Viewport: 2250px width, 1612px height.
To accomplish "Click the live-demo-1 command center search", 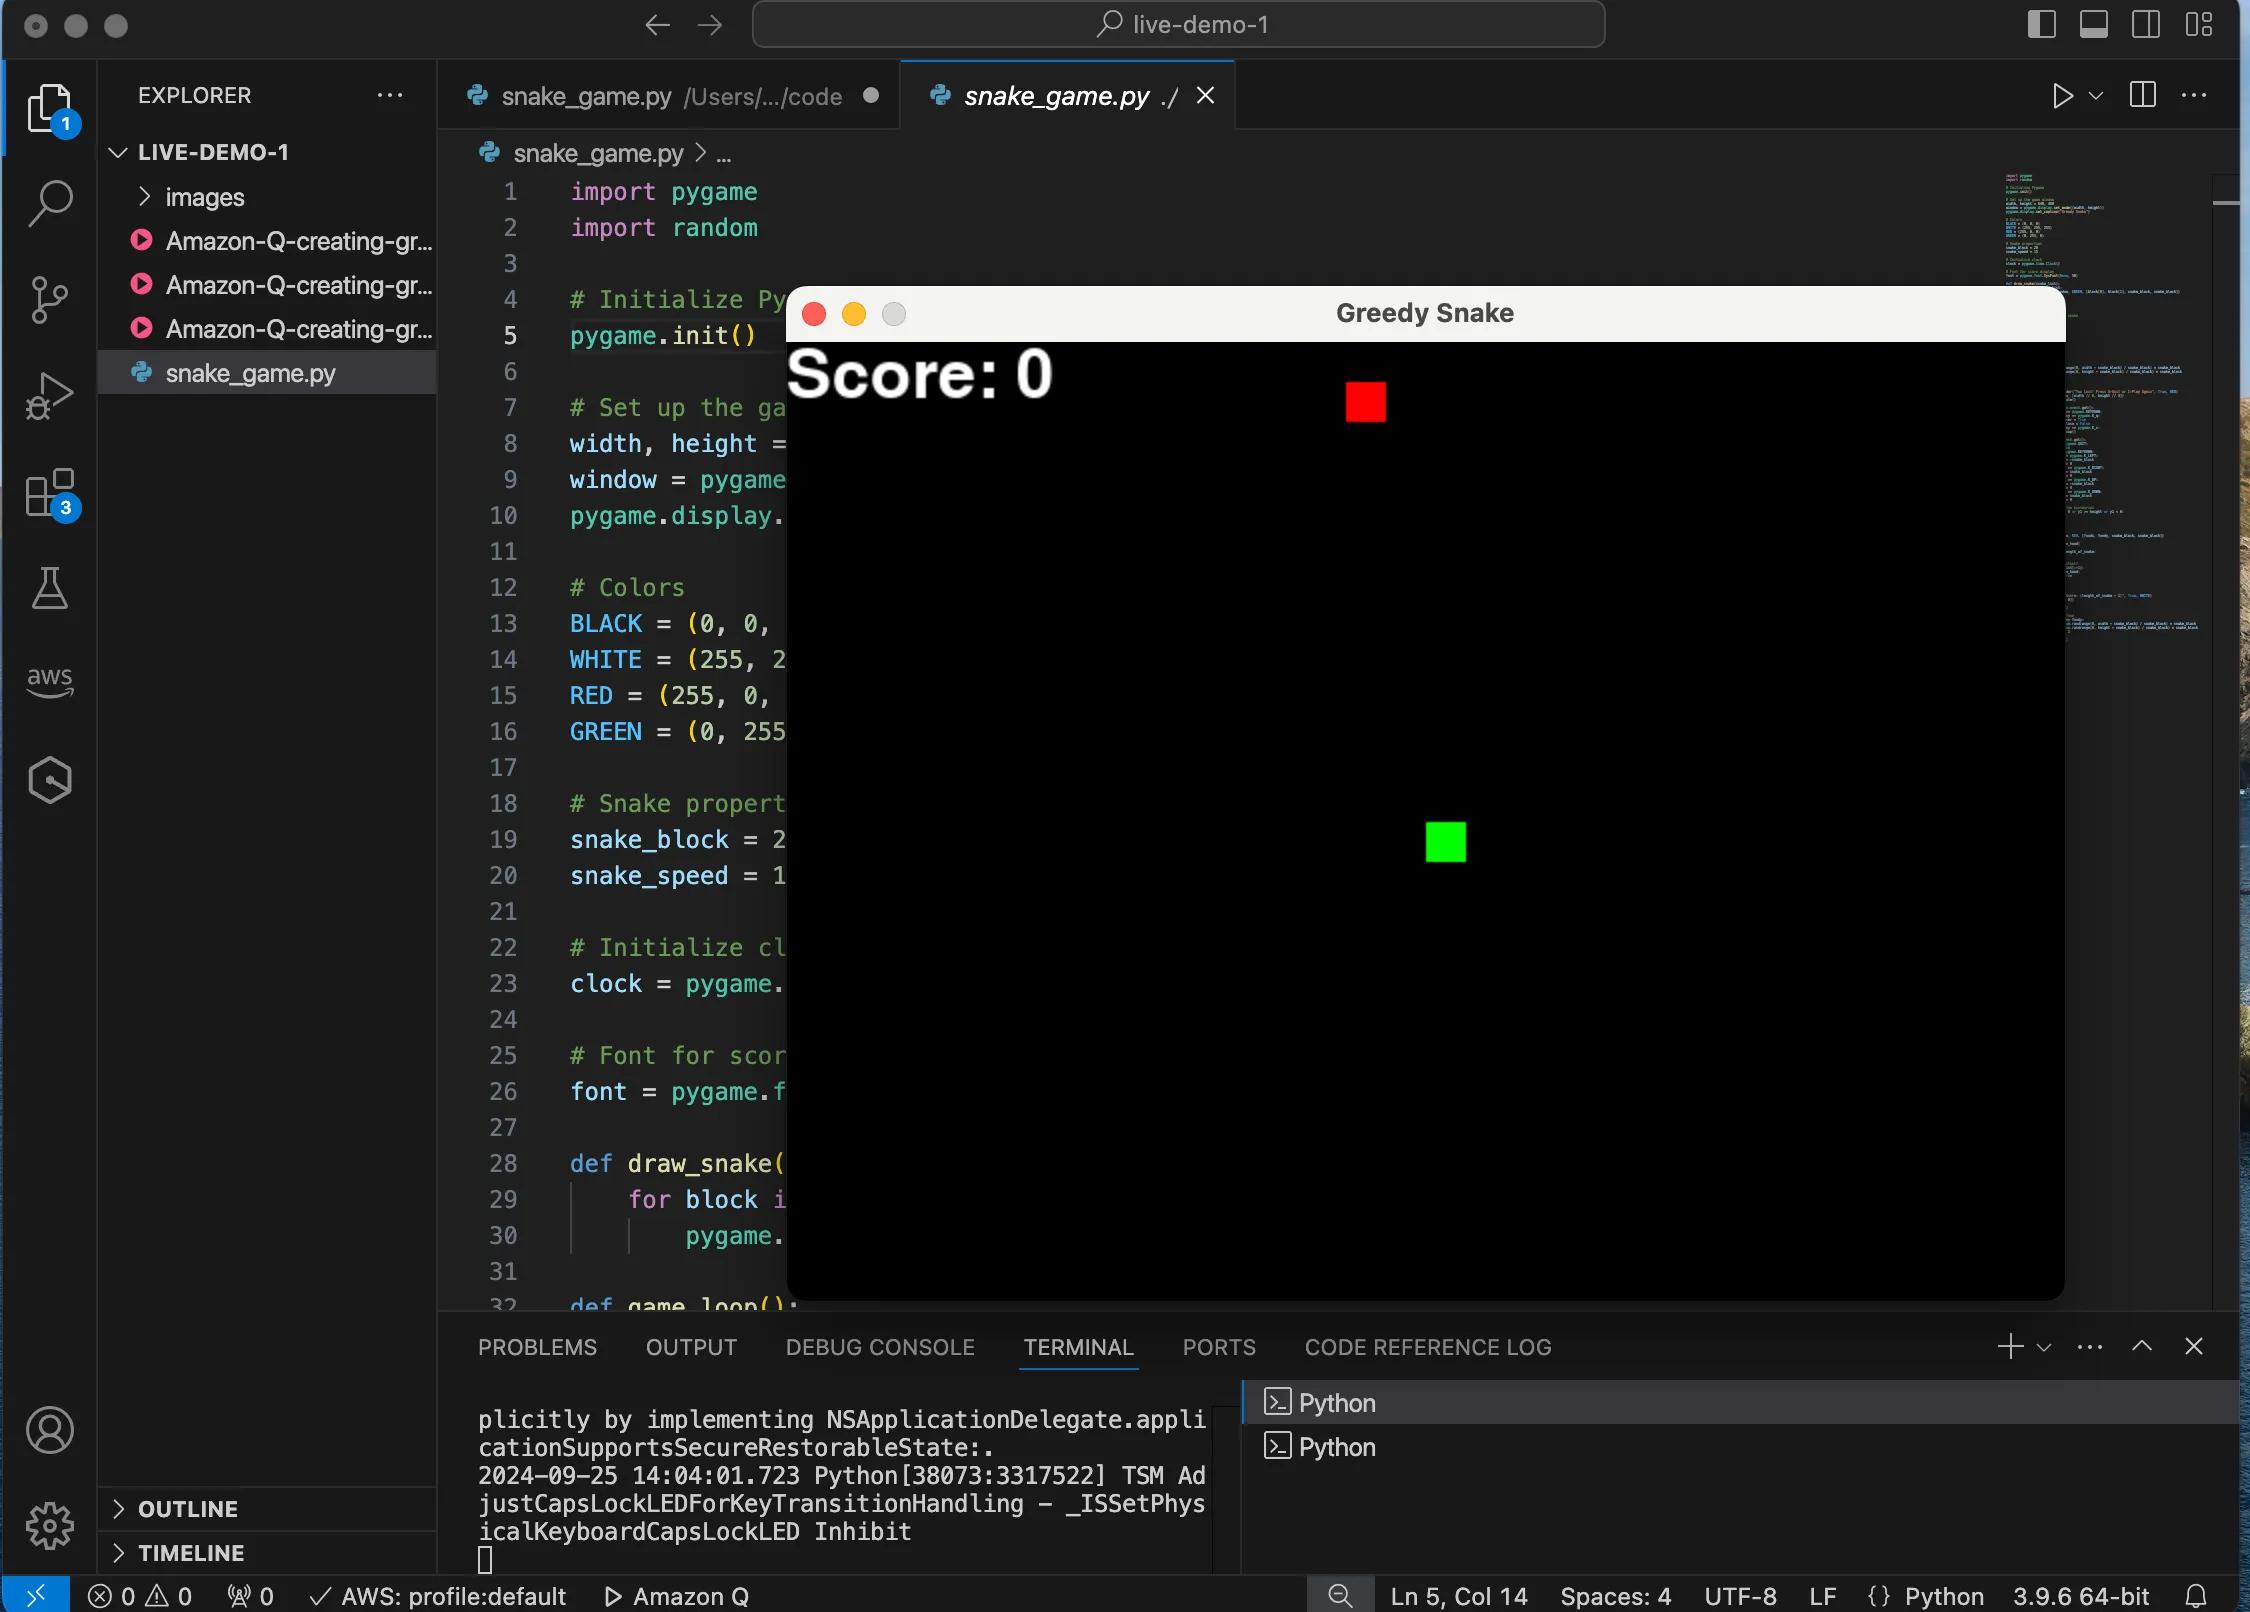I will click(x=1178, y=25).
